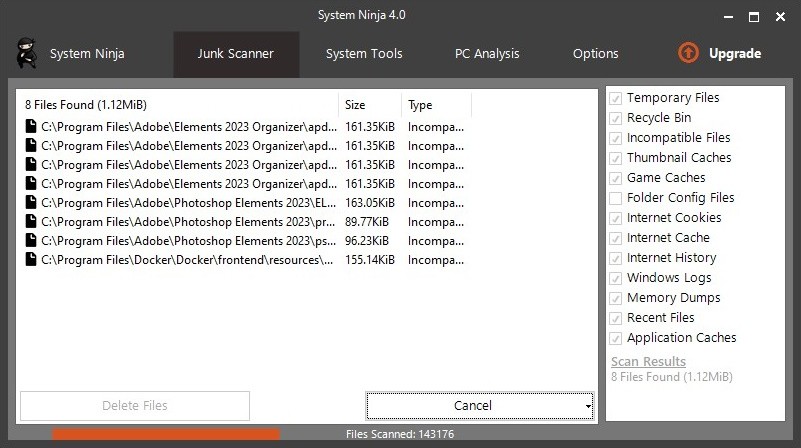Click the System Ninja ninja logo icon

(x=26, y=53)
